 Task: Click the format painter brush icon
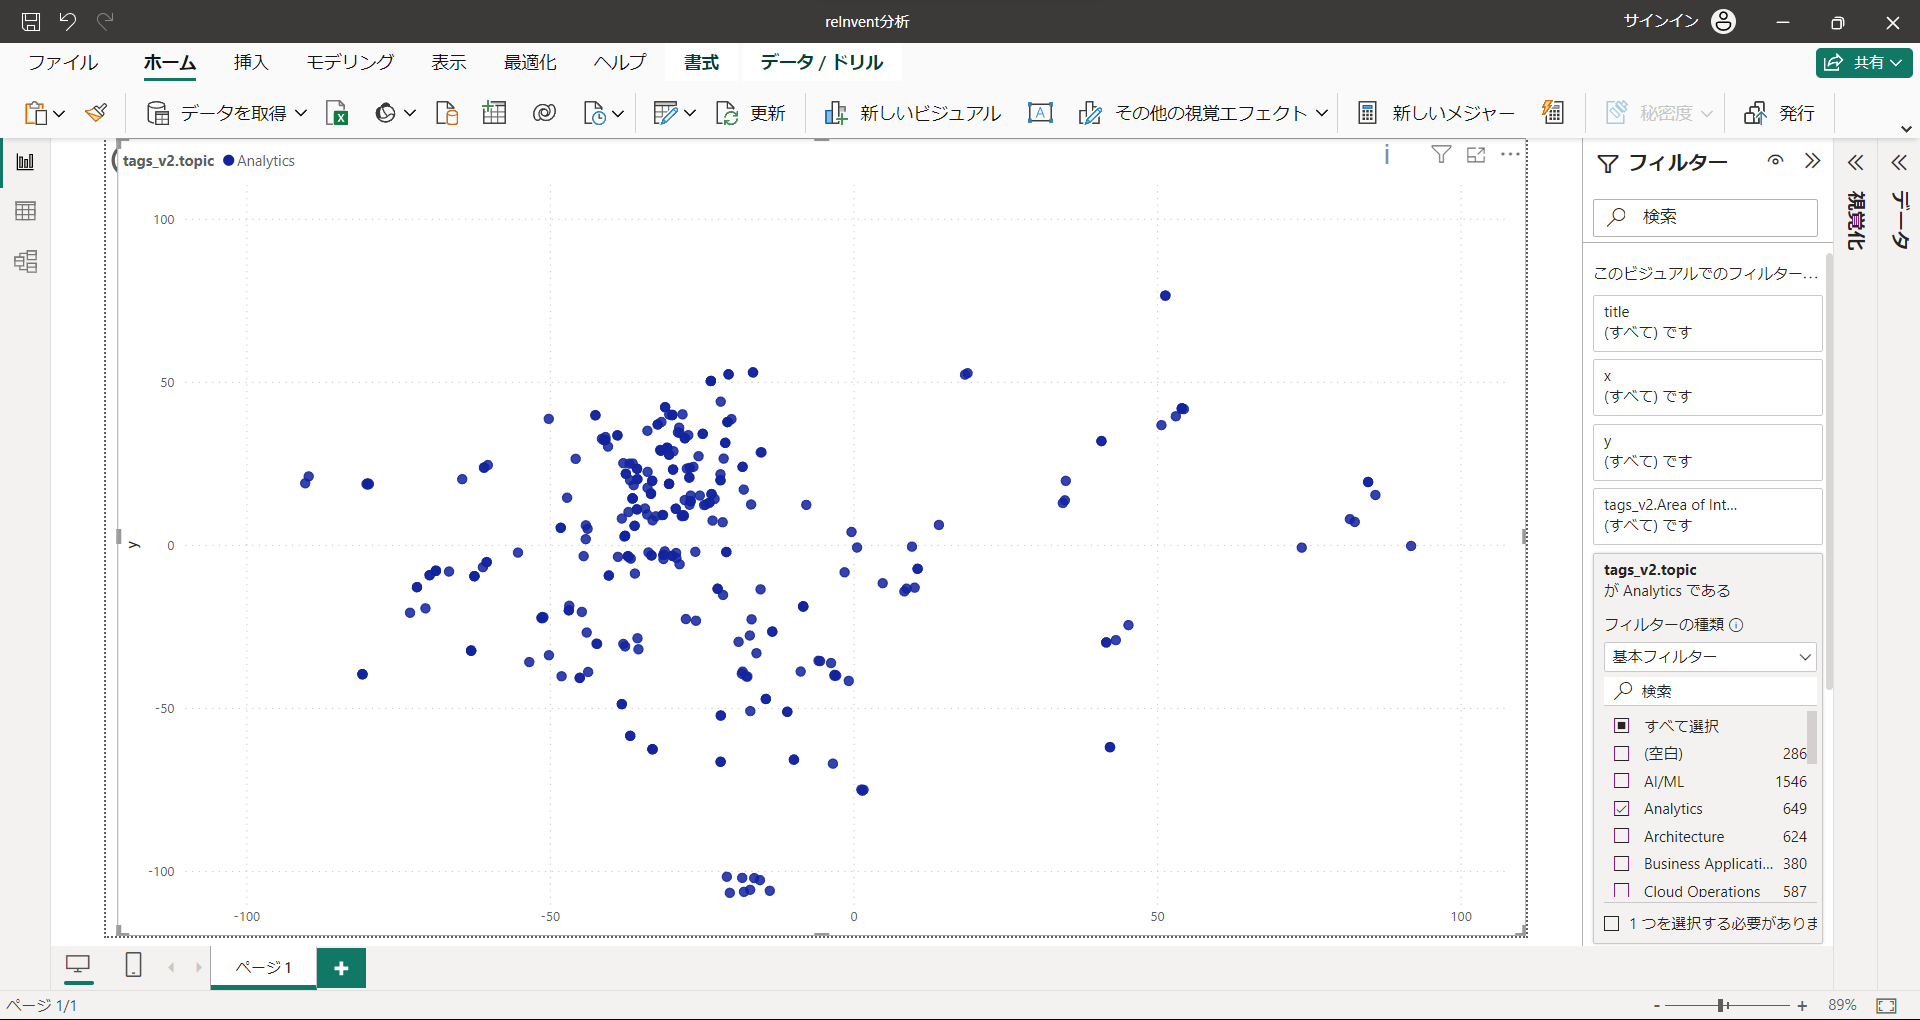97,113
